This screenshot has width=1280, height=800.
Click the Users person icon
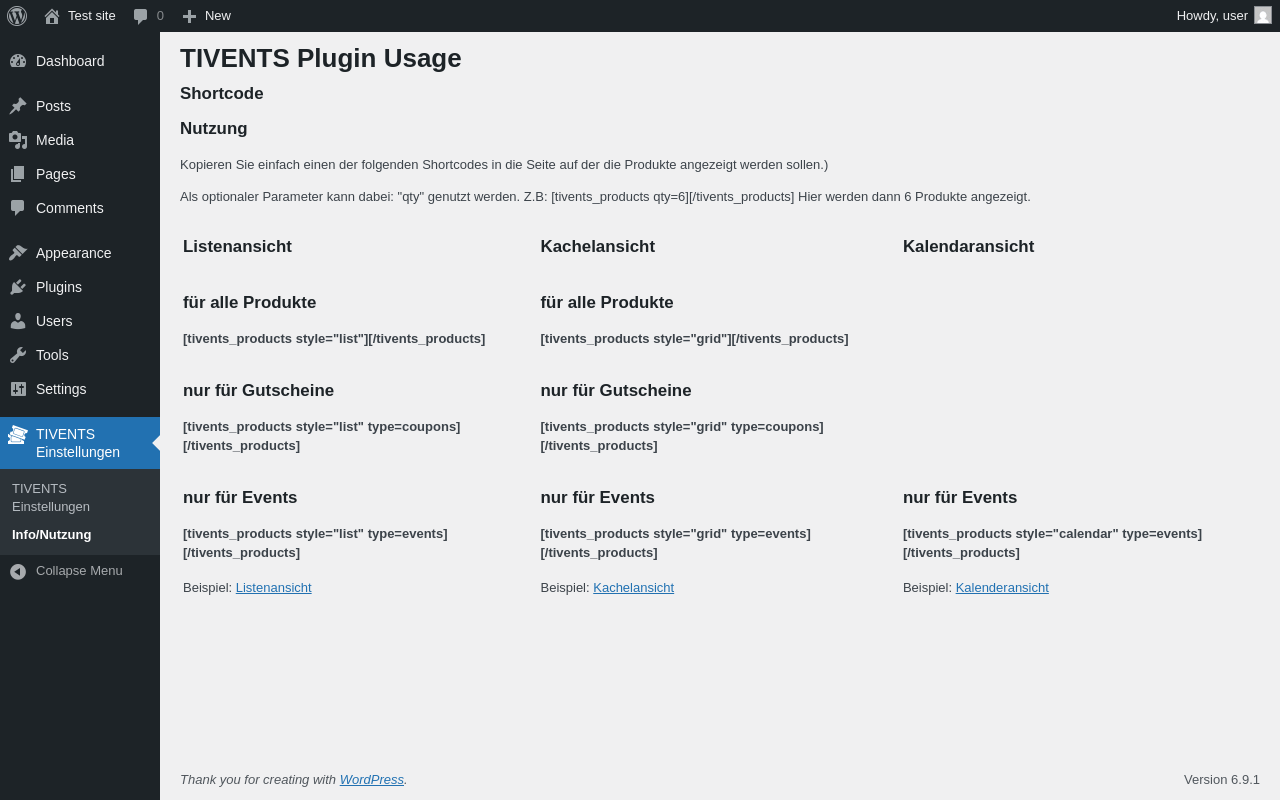[x=18, y=321]
